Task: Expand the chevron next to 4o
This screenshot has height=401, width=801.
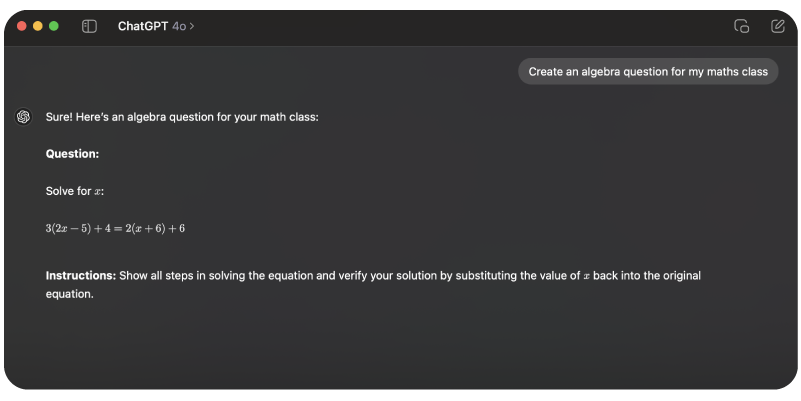Action: [192, 26]
